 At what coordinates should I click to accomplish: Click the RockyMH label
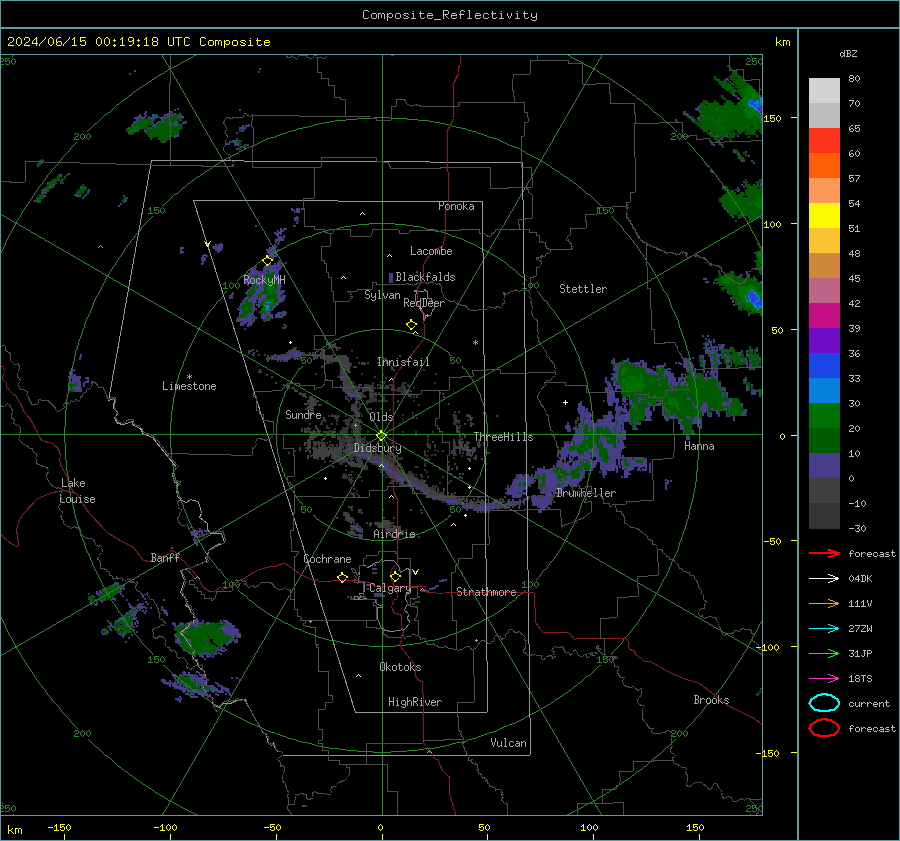click(264, 280)
